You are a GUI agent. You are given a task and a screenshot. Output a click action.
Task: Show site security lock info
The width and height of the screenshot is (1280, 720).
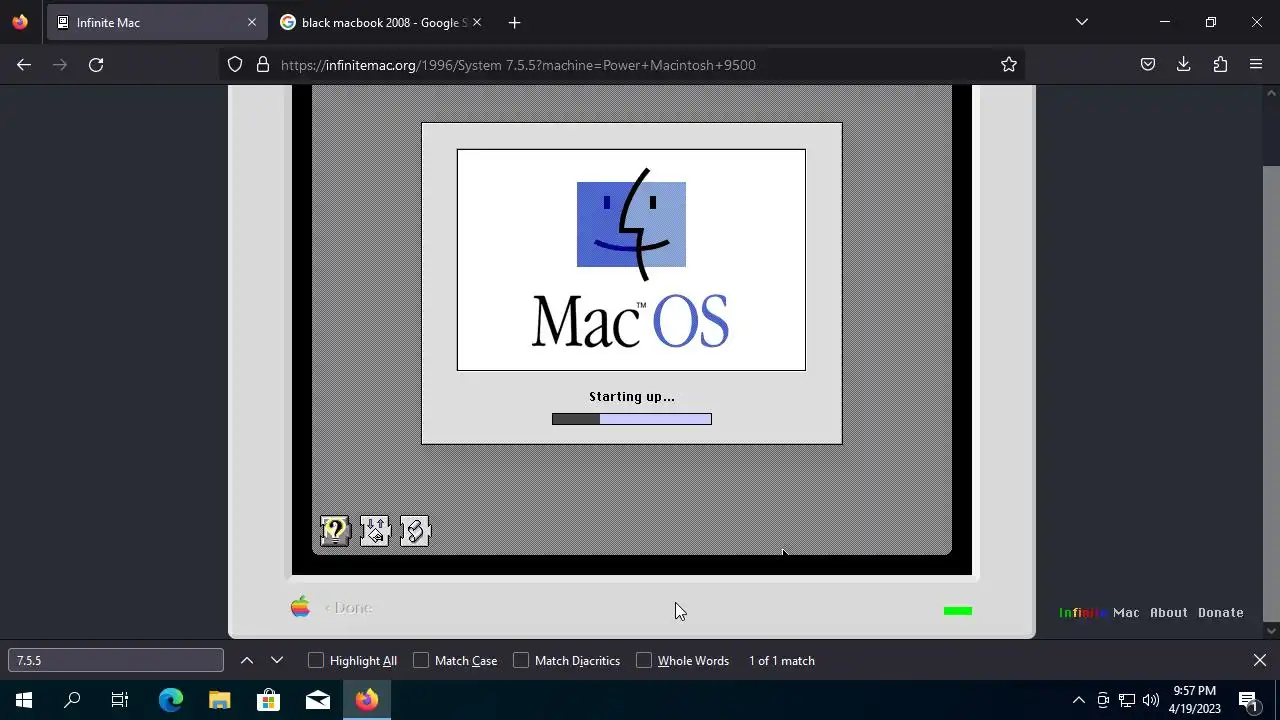point(263,64)
